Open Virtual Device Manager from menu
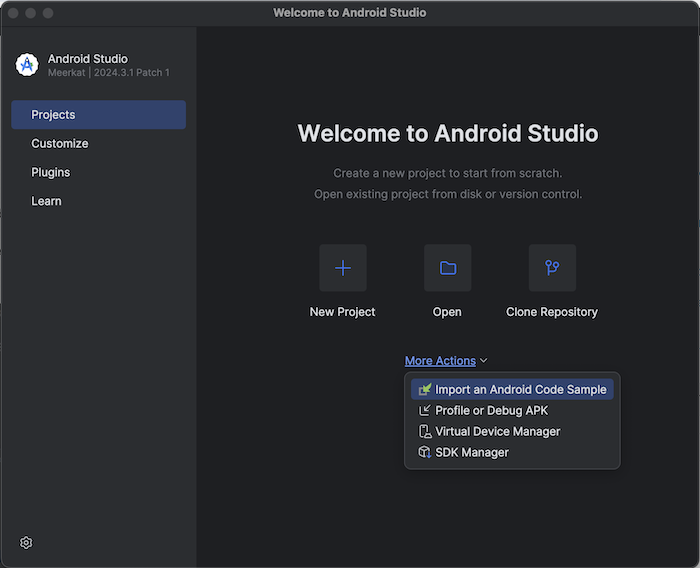Image resolution: width=700 pixels, height=568 pixels. [x=512, y=431]
